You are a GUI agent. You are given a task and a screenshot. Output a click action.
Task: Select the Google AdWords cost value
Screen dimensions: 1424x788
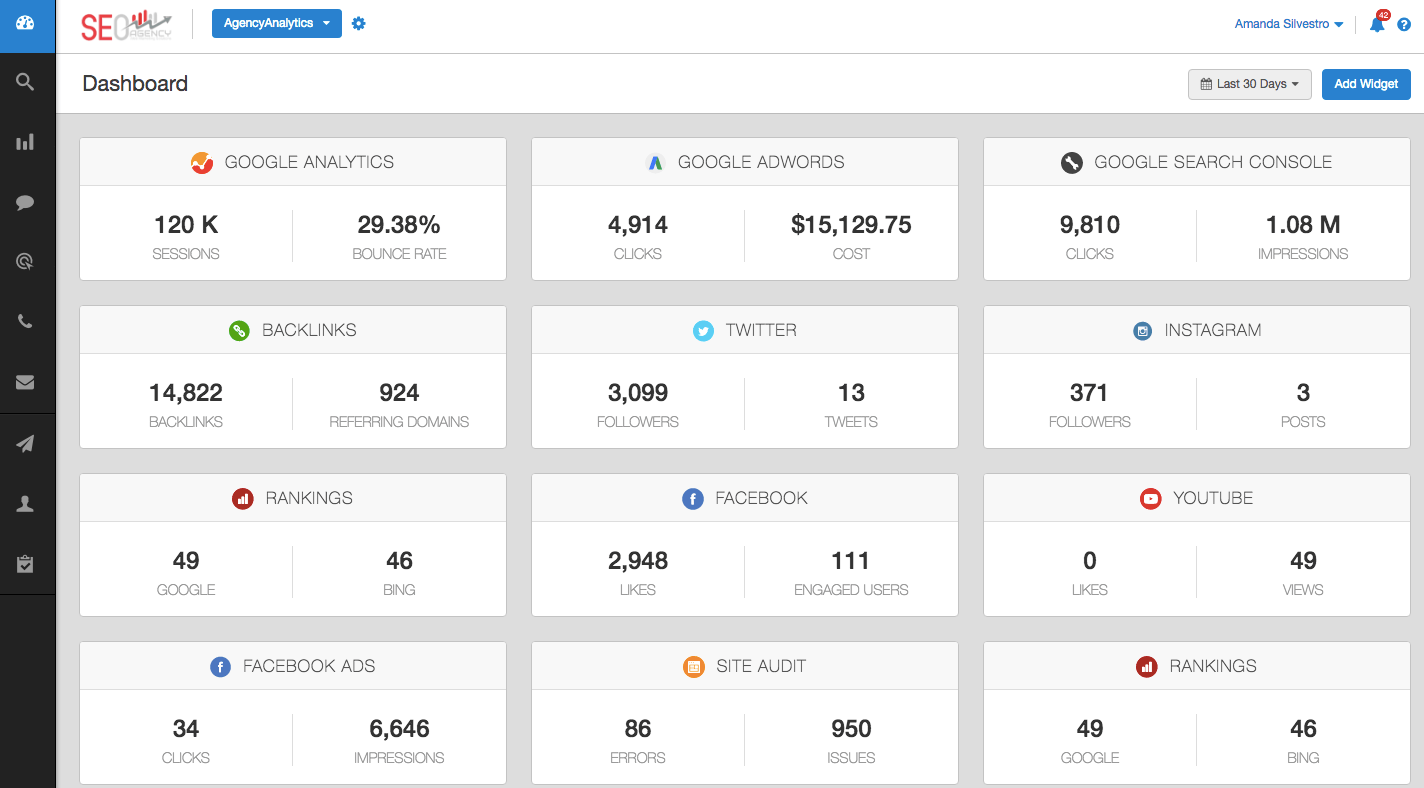point(851,225)
